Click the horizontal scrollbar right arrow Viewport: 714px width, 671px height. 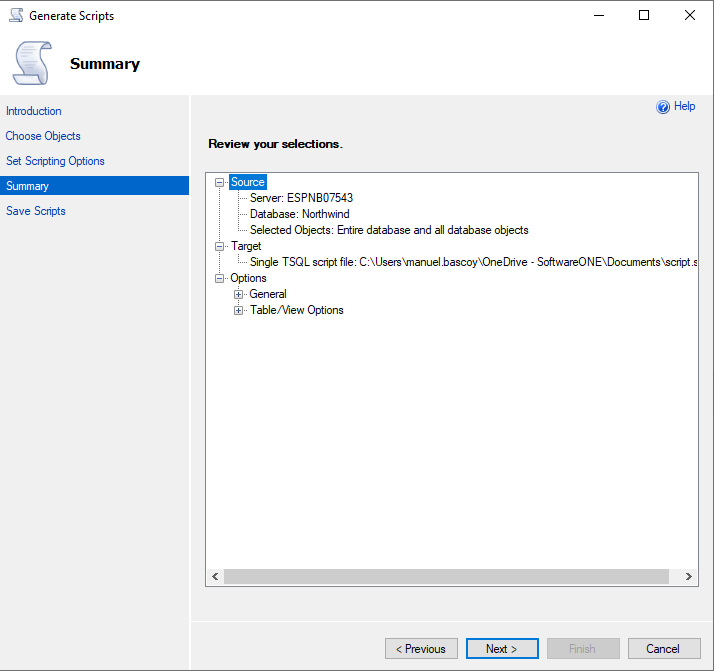[689, 577]
